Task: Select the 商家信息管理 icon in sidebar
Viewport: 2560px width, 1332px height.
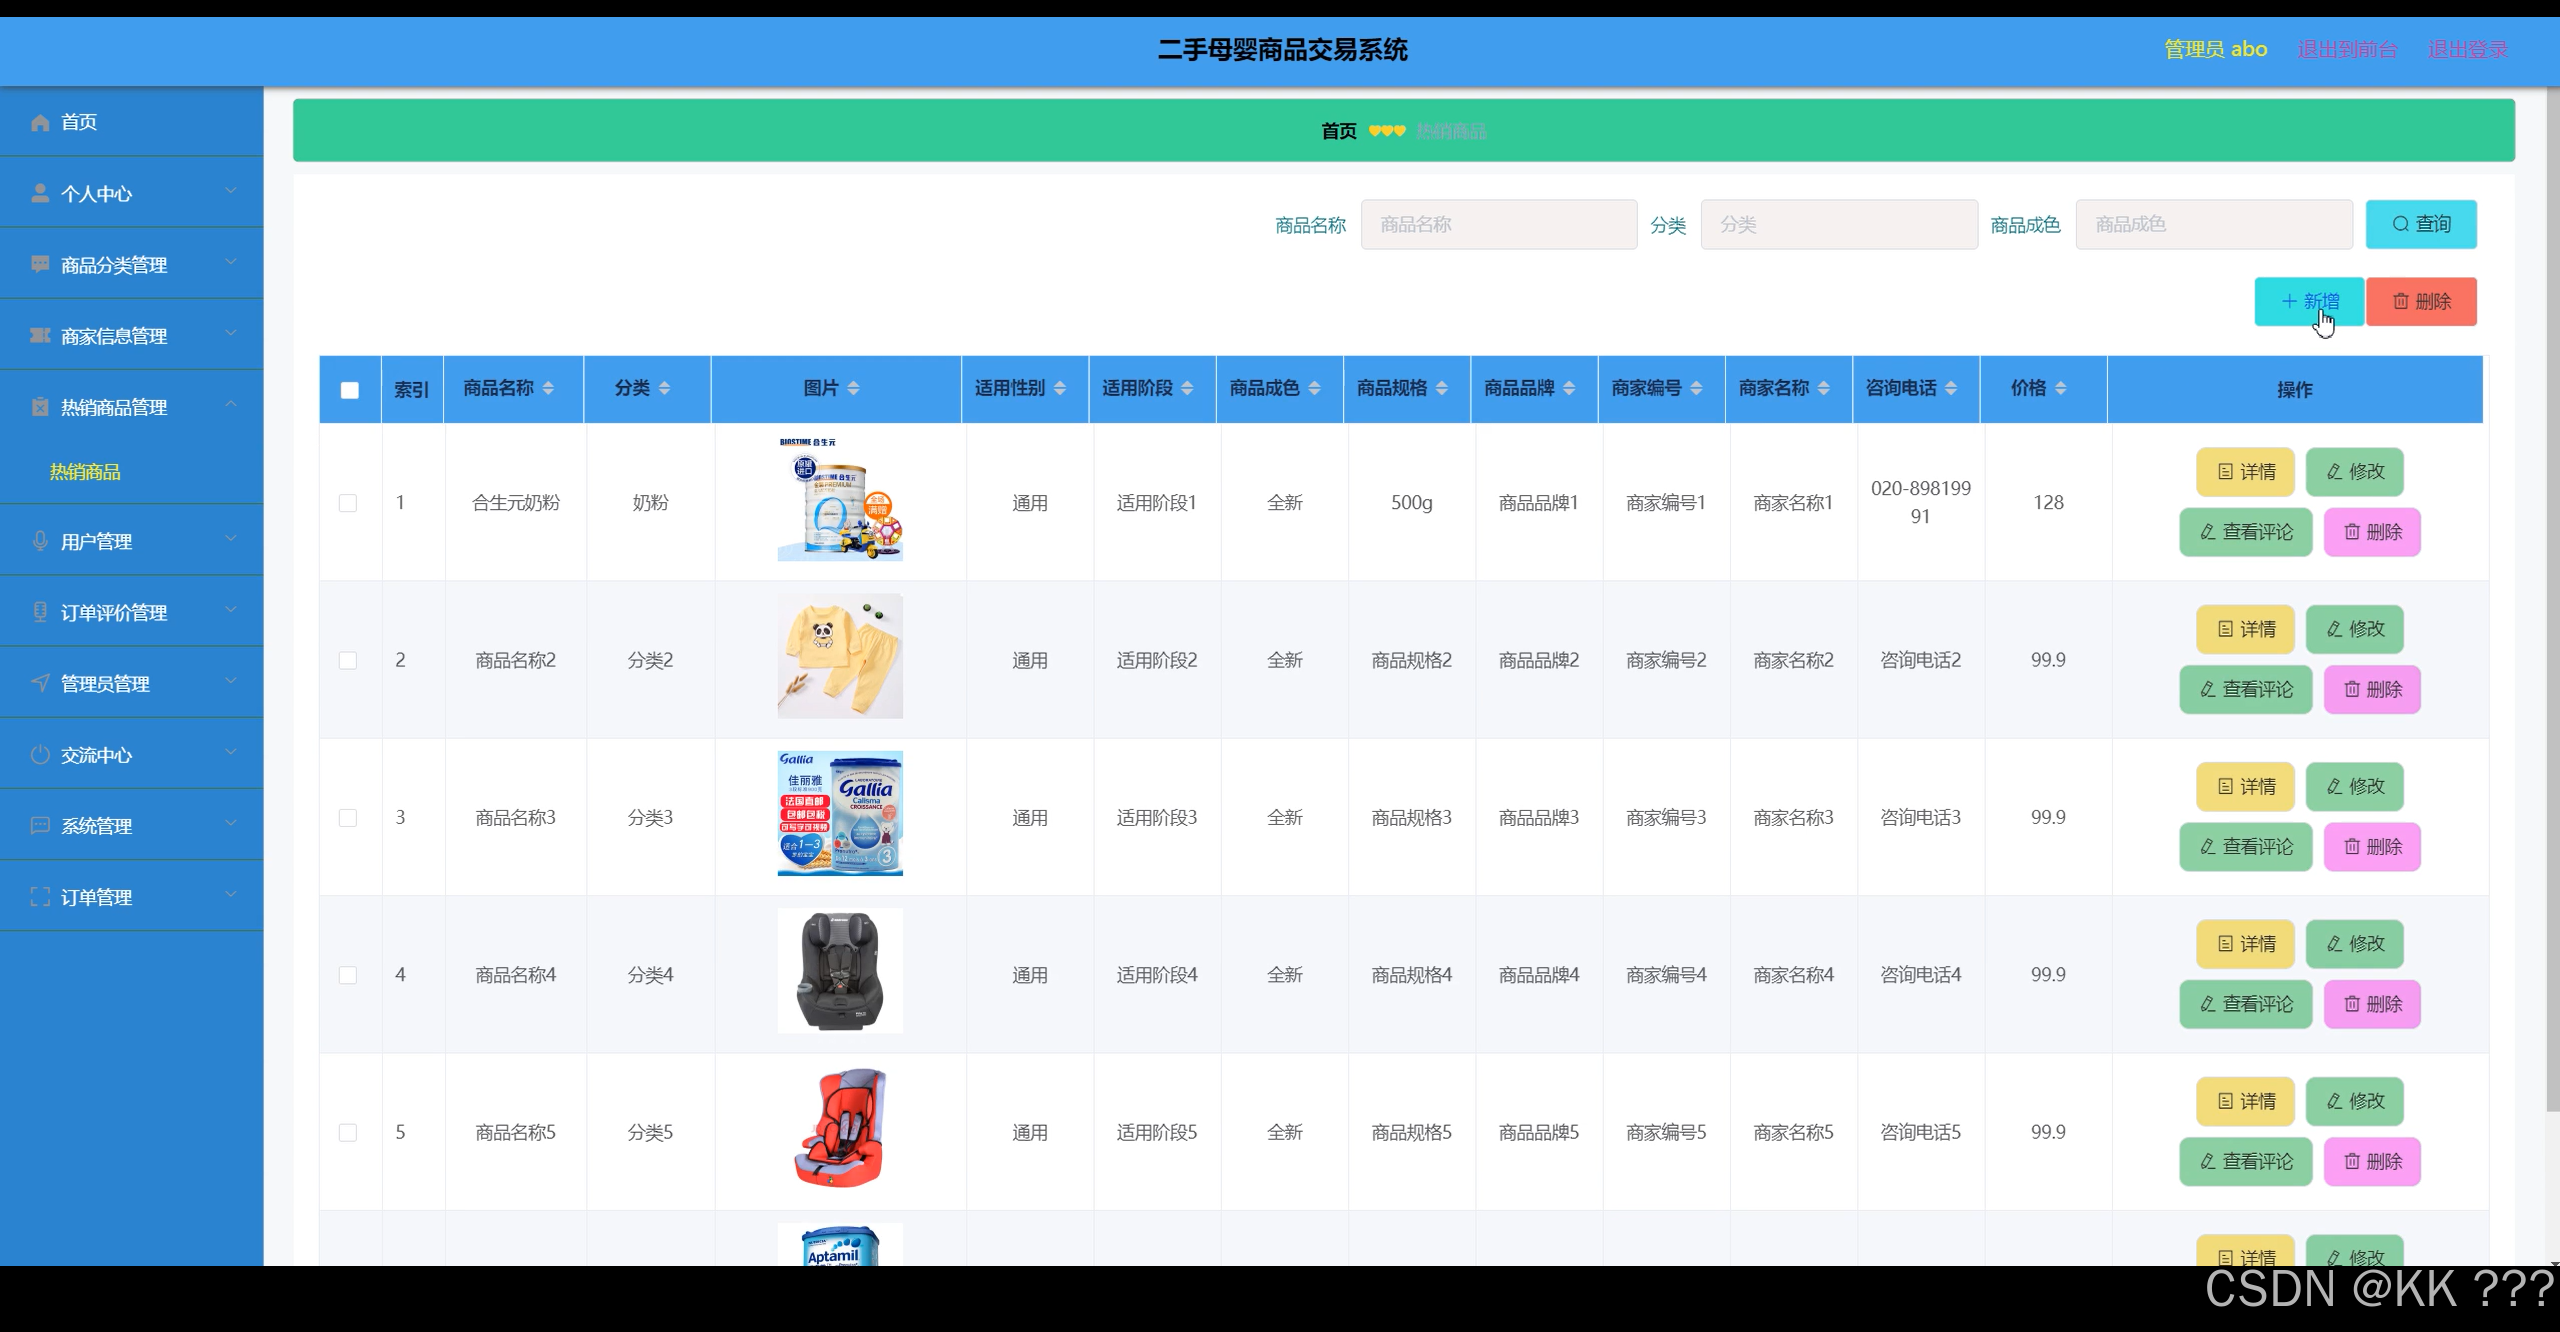Action: pos(40,334)
